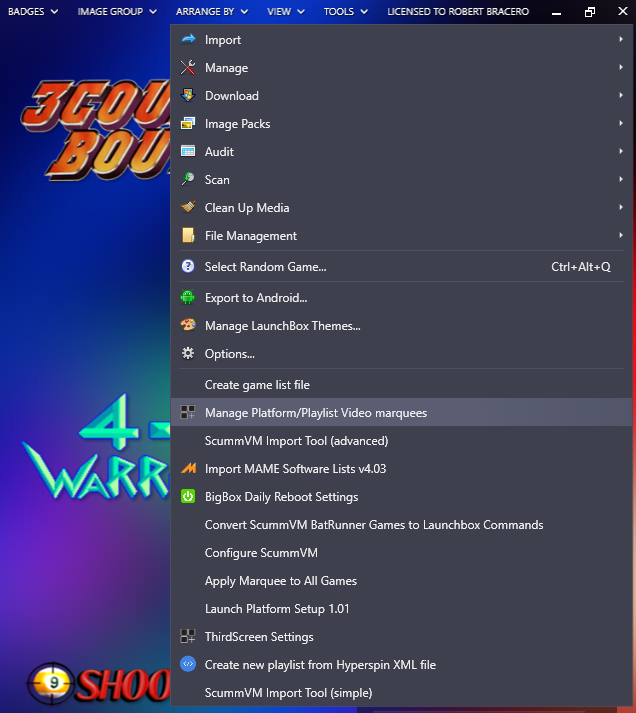Click the File Management folder icon
Screen dimensions: 636x713
[188, 236]
